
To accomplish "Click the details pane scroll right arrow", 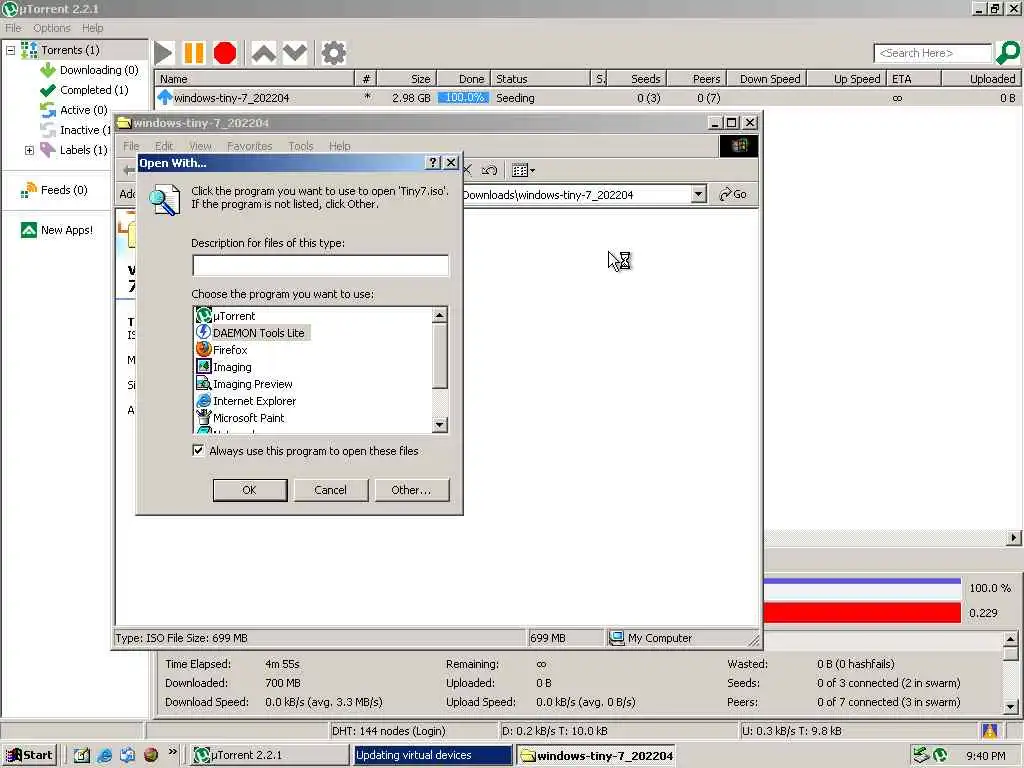I will click(x=1013, y=537).
